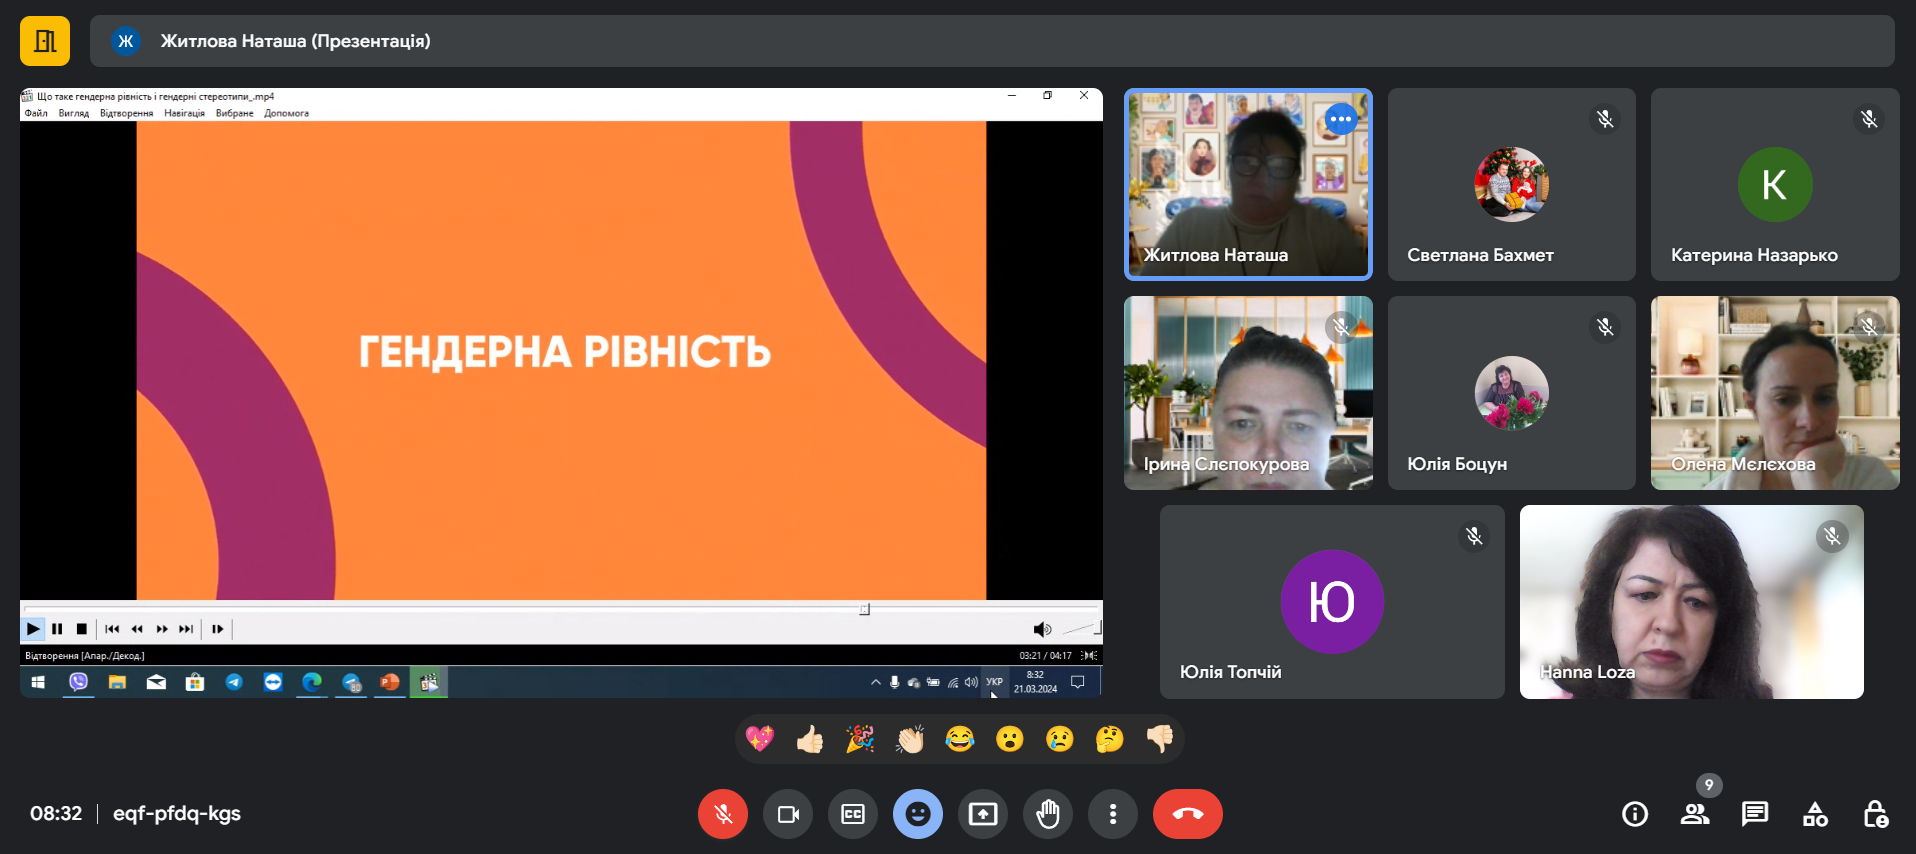Send the thumbs up reaction
Image resolution: width=1916 pixels, height=854 pixels.
(810, 739)
